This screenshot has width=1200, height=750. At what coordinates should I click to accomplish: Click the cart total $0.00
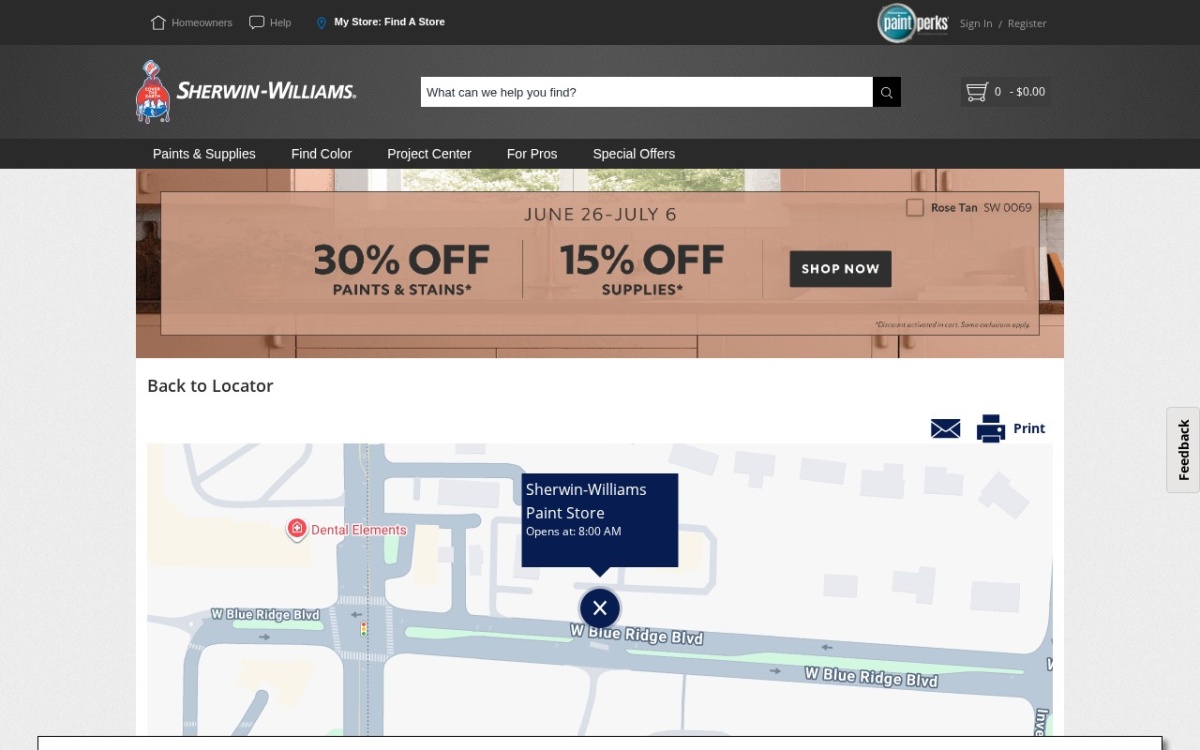[x=1030, y=92]
